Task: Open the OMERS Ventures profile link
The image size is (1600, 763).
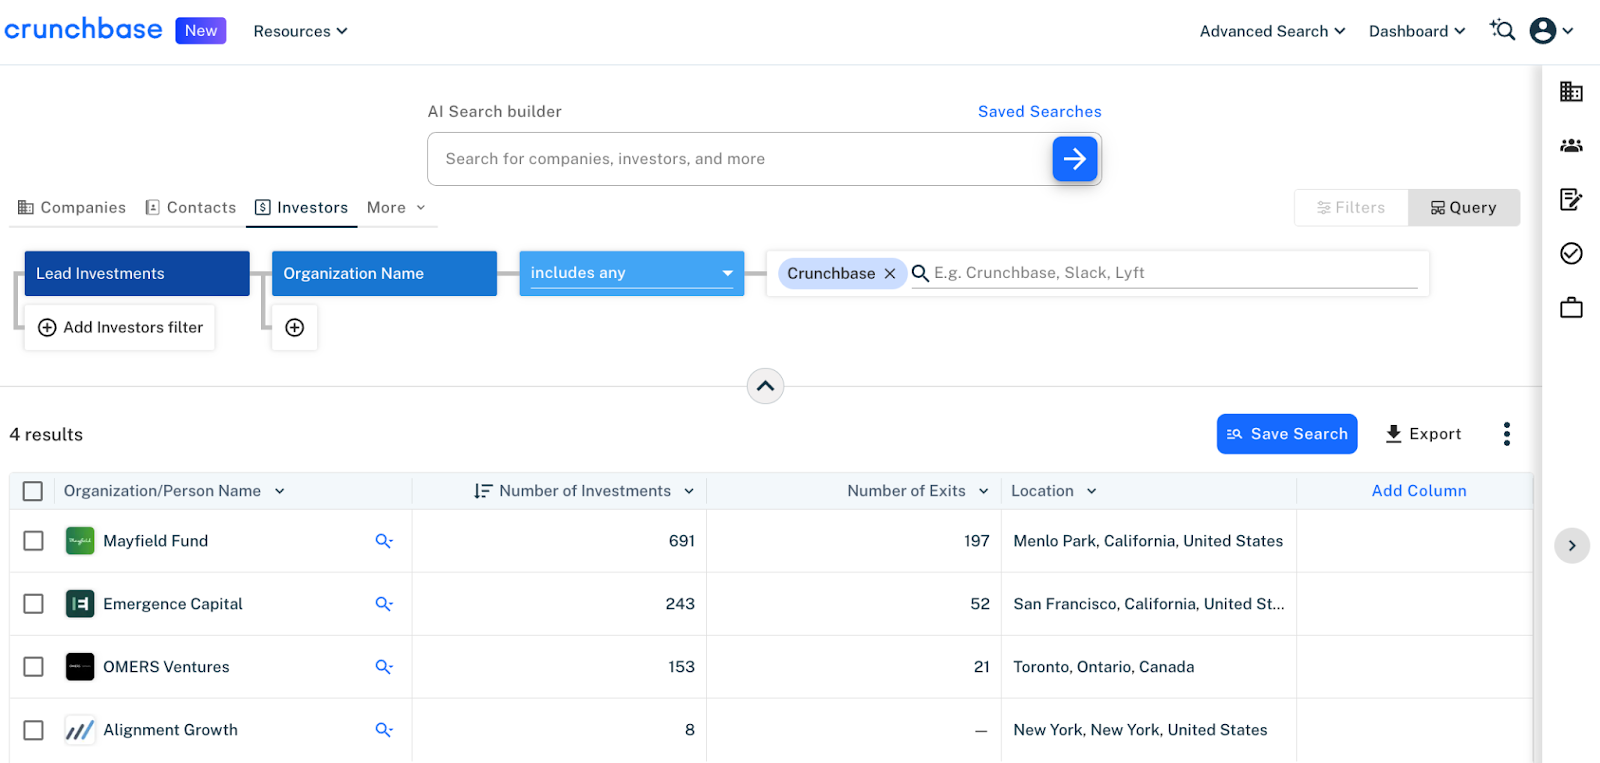Action: [x=166, y=667]
